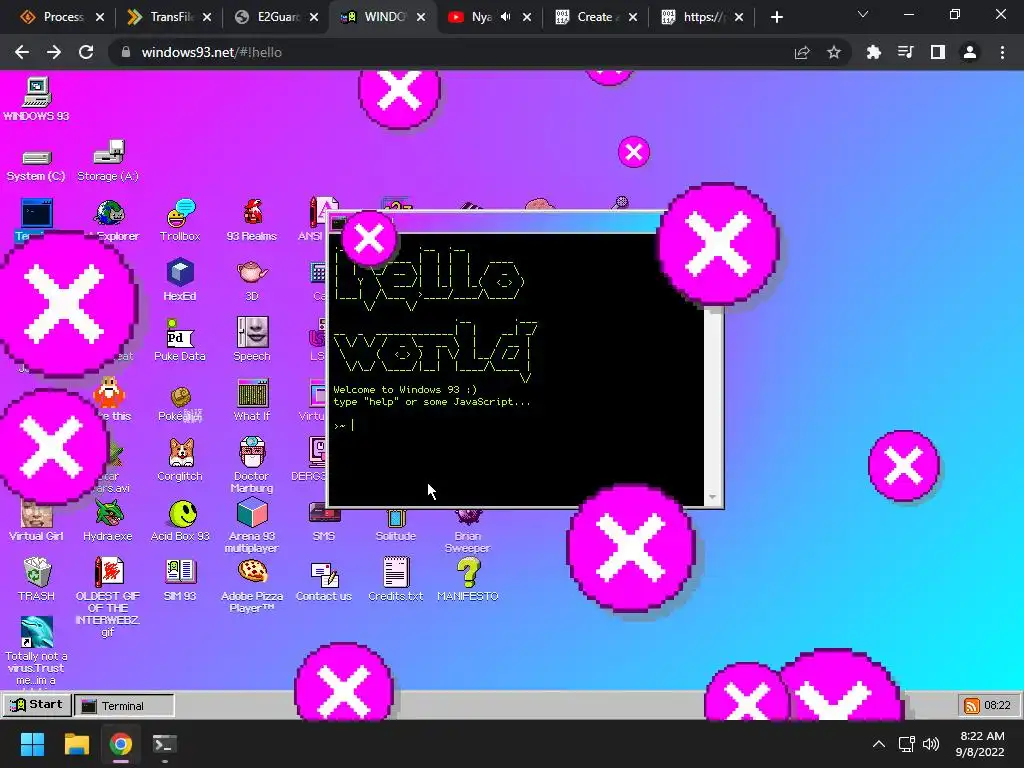Open the 3D teapot icon
1024x768 pixels.
point(252,280)
